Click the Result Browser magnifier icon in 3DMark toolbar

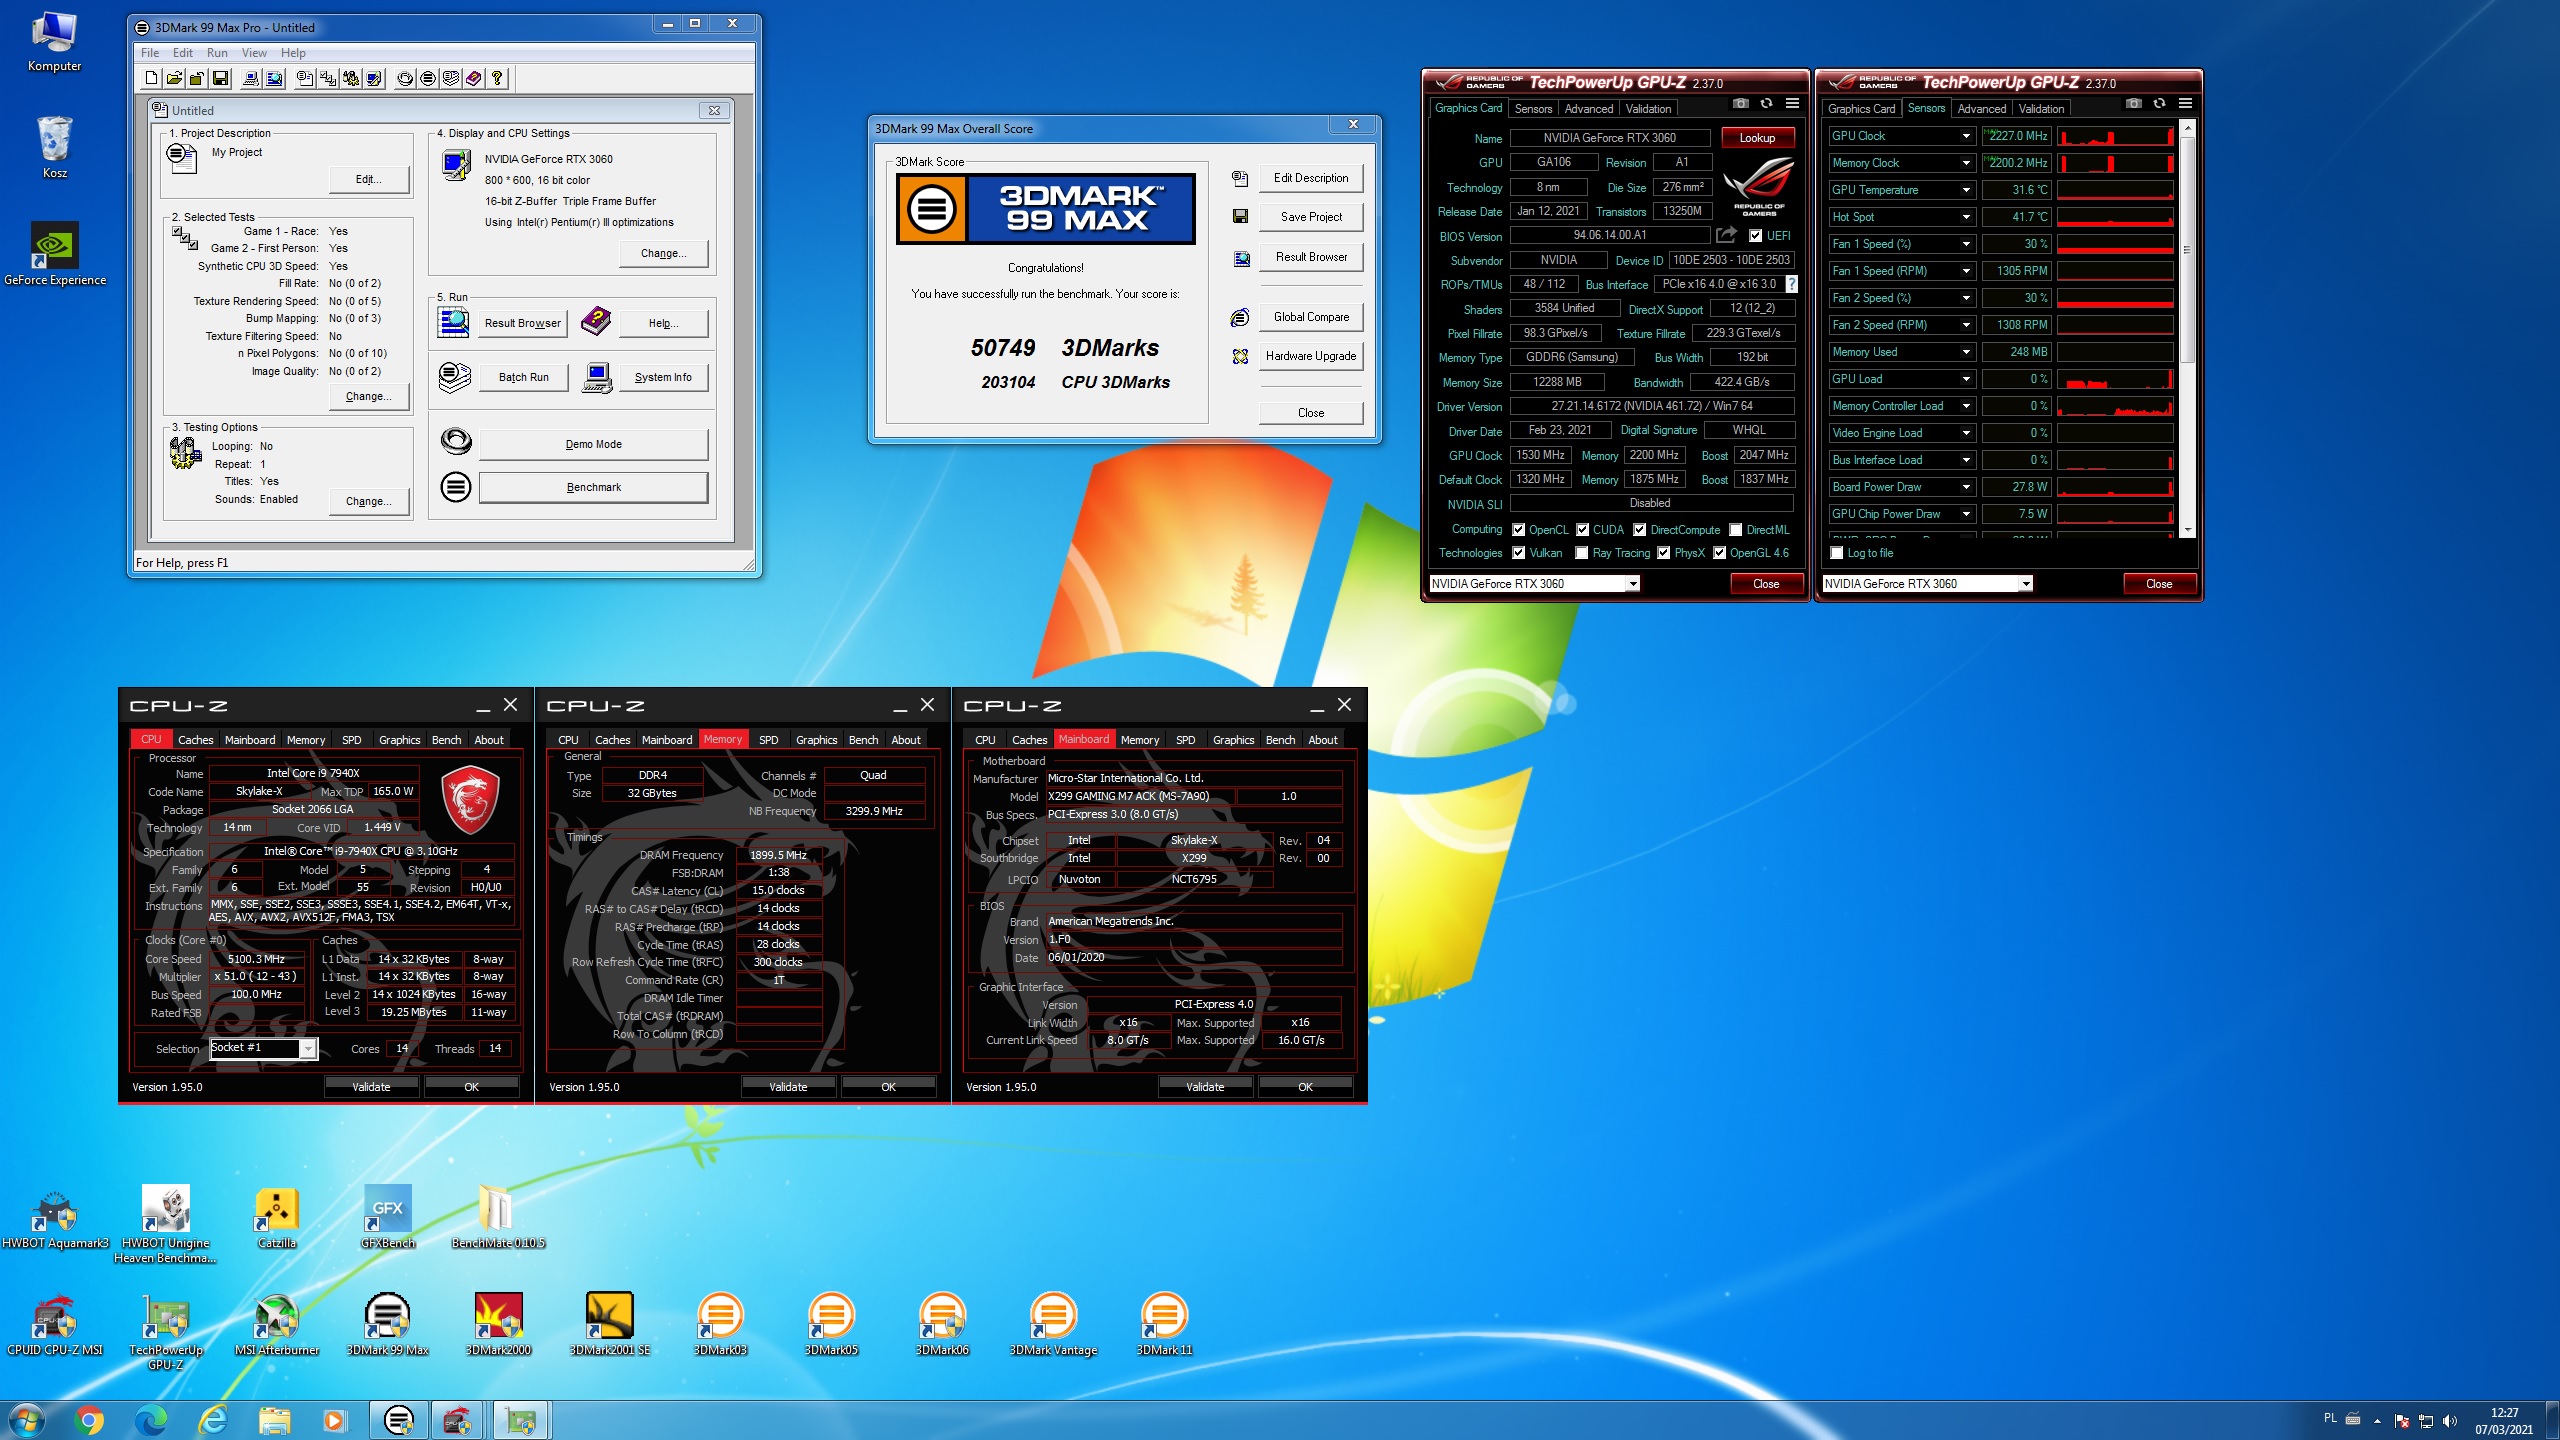click(x=274, y=78)
